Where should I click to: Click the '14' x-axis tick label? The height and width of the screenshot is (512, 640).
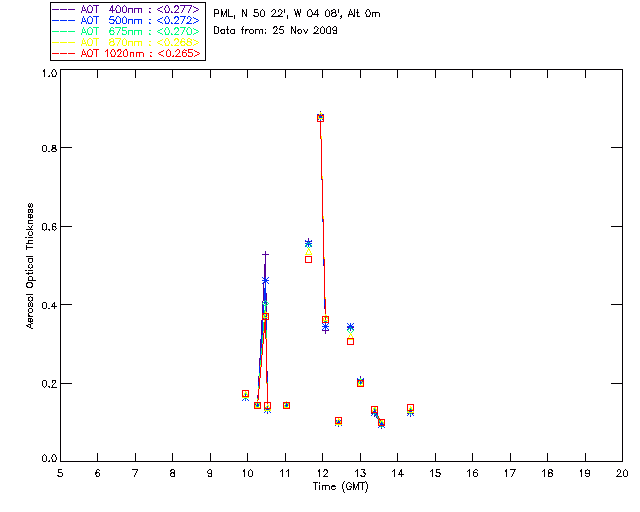coord(398,473)
